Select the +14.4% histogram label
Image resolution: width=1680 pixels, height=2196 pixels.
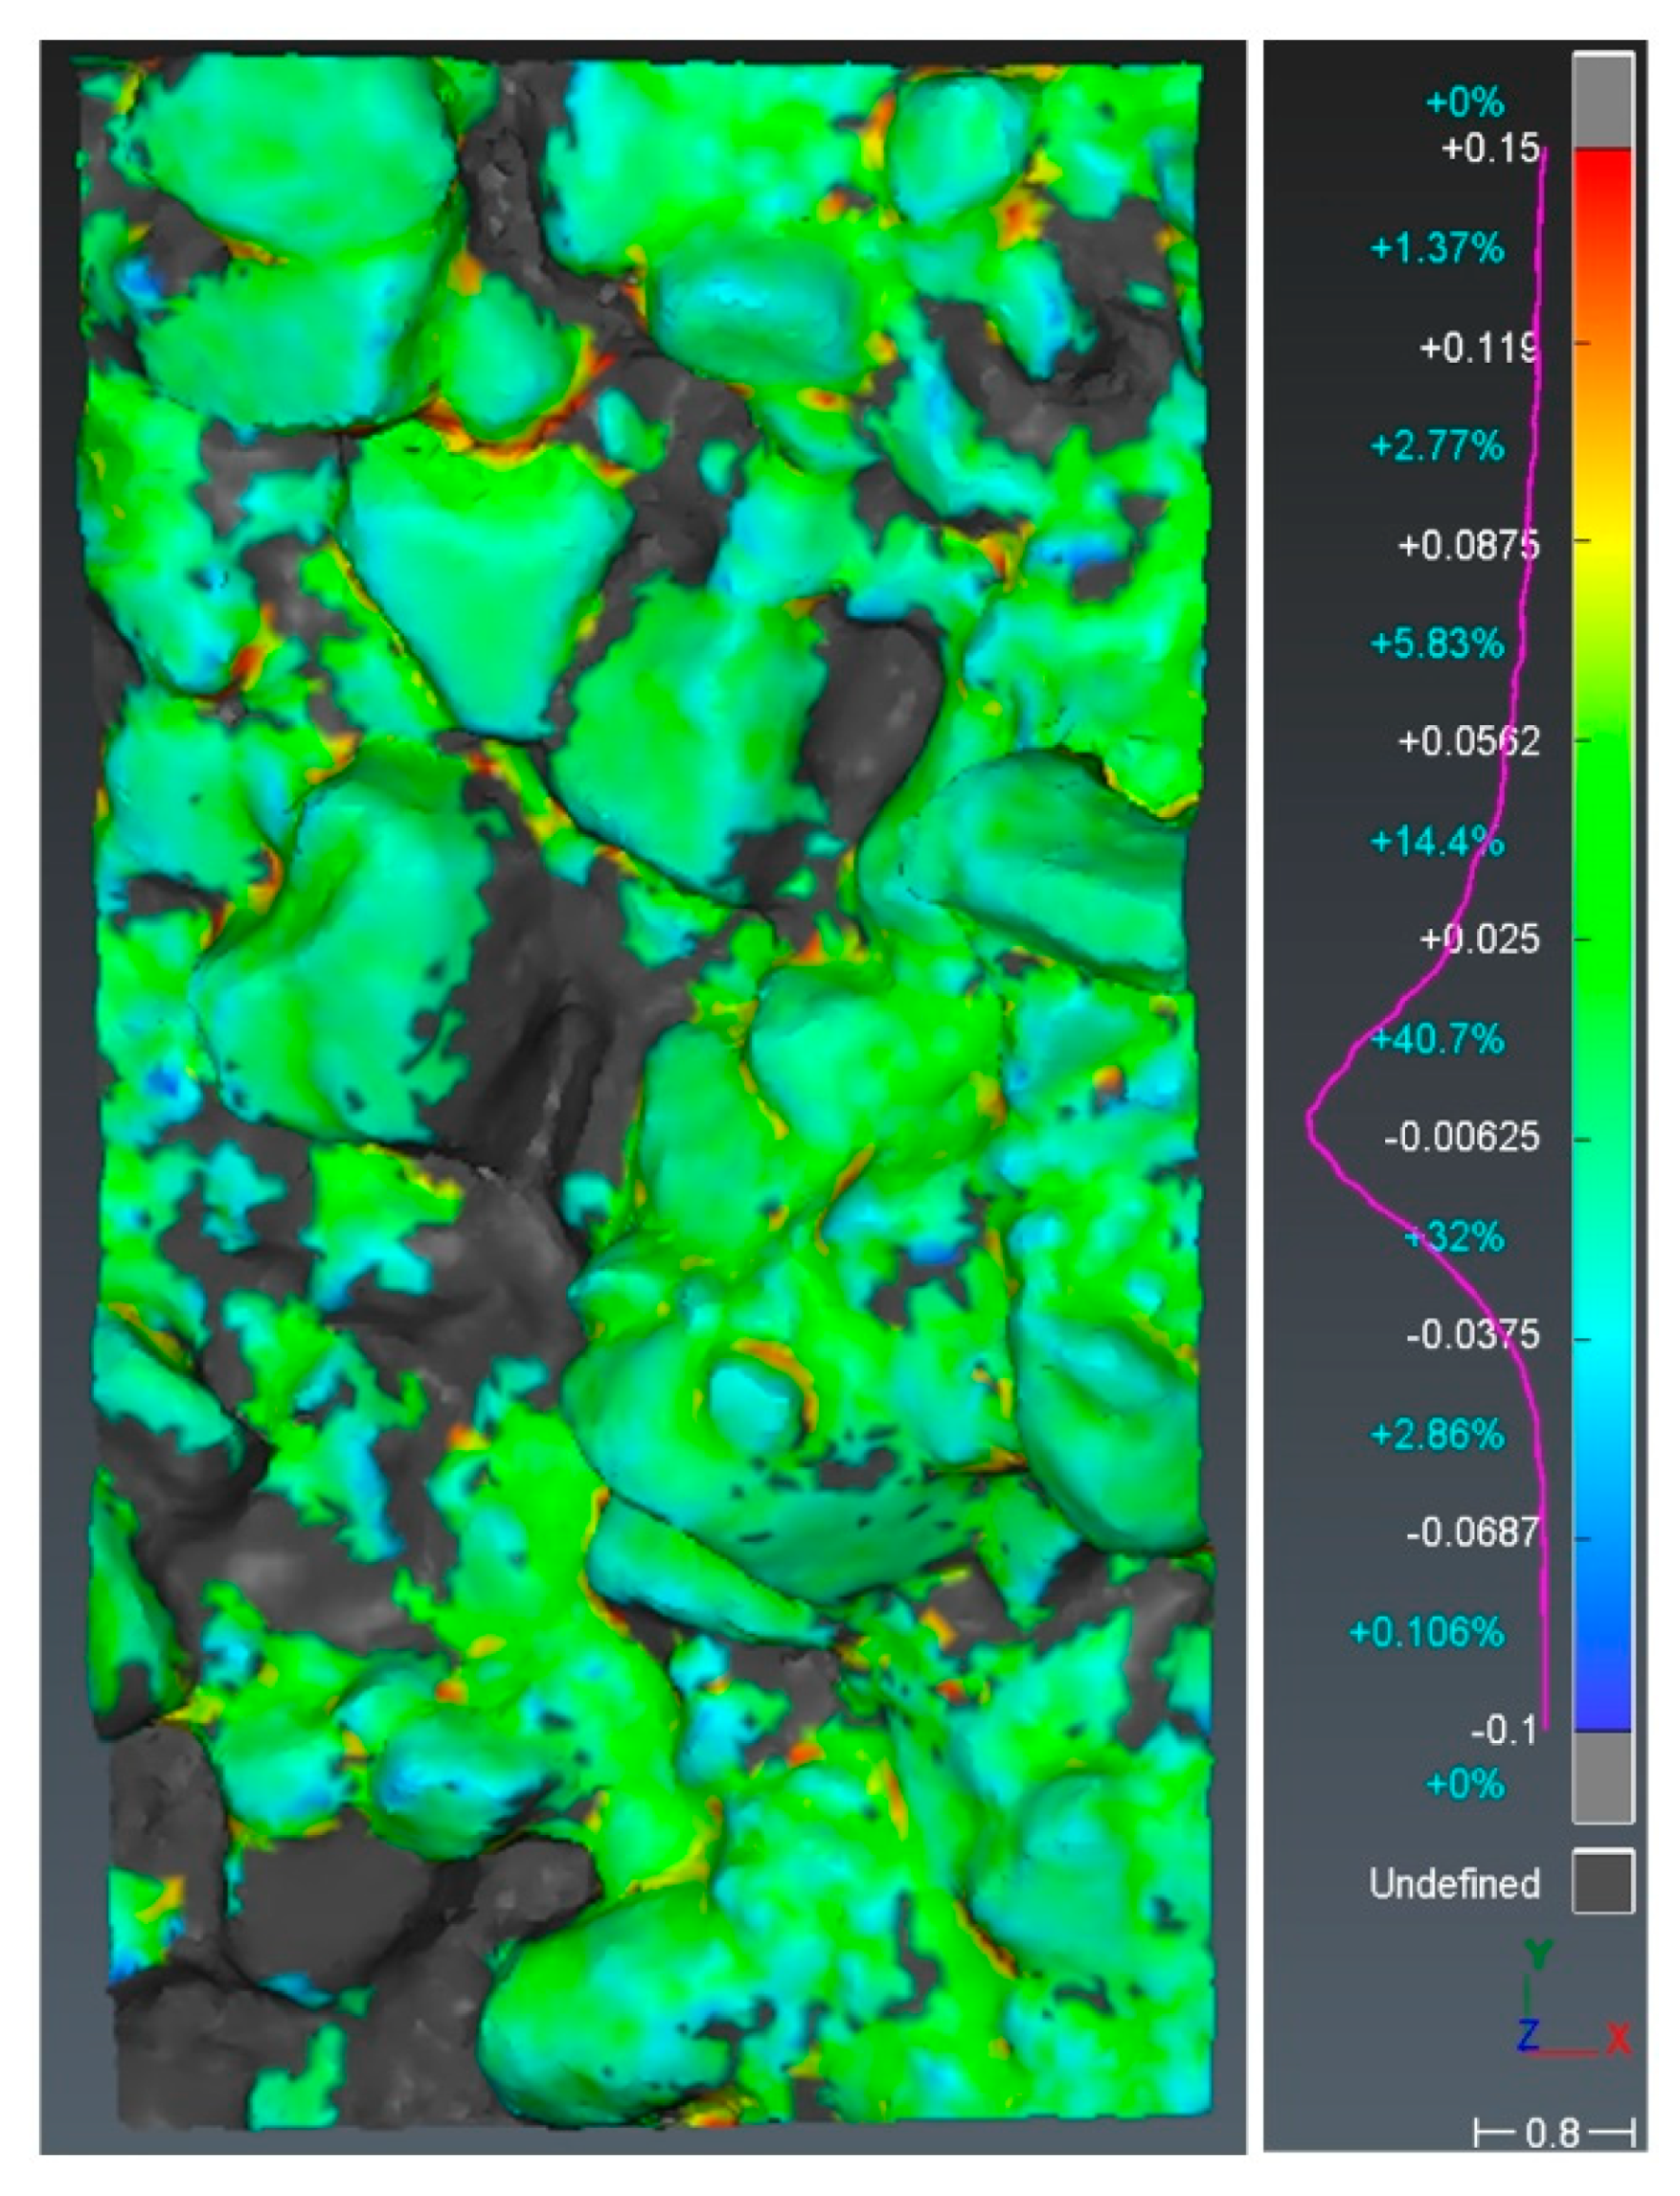coord(1438,844)
